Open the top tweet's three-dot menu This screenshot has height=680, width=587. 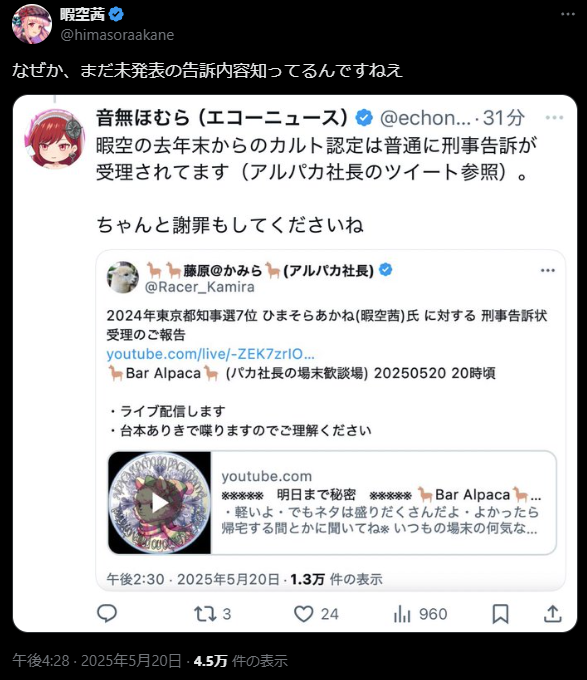tap(567, 14)
